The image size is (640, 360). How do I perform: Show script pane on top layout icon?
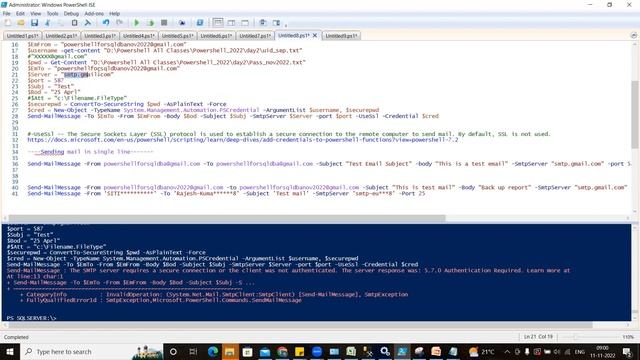pyautogui.click(x=218, y=23)
